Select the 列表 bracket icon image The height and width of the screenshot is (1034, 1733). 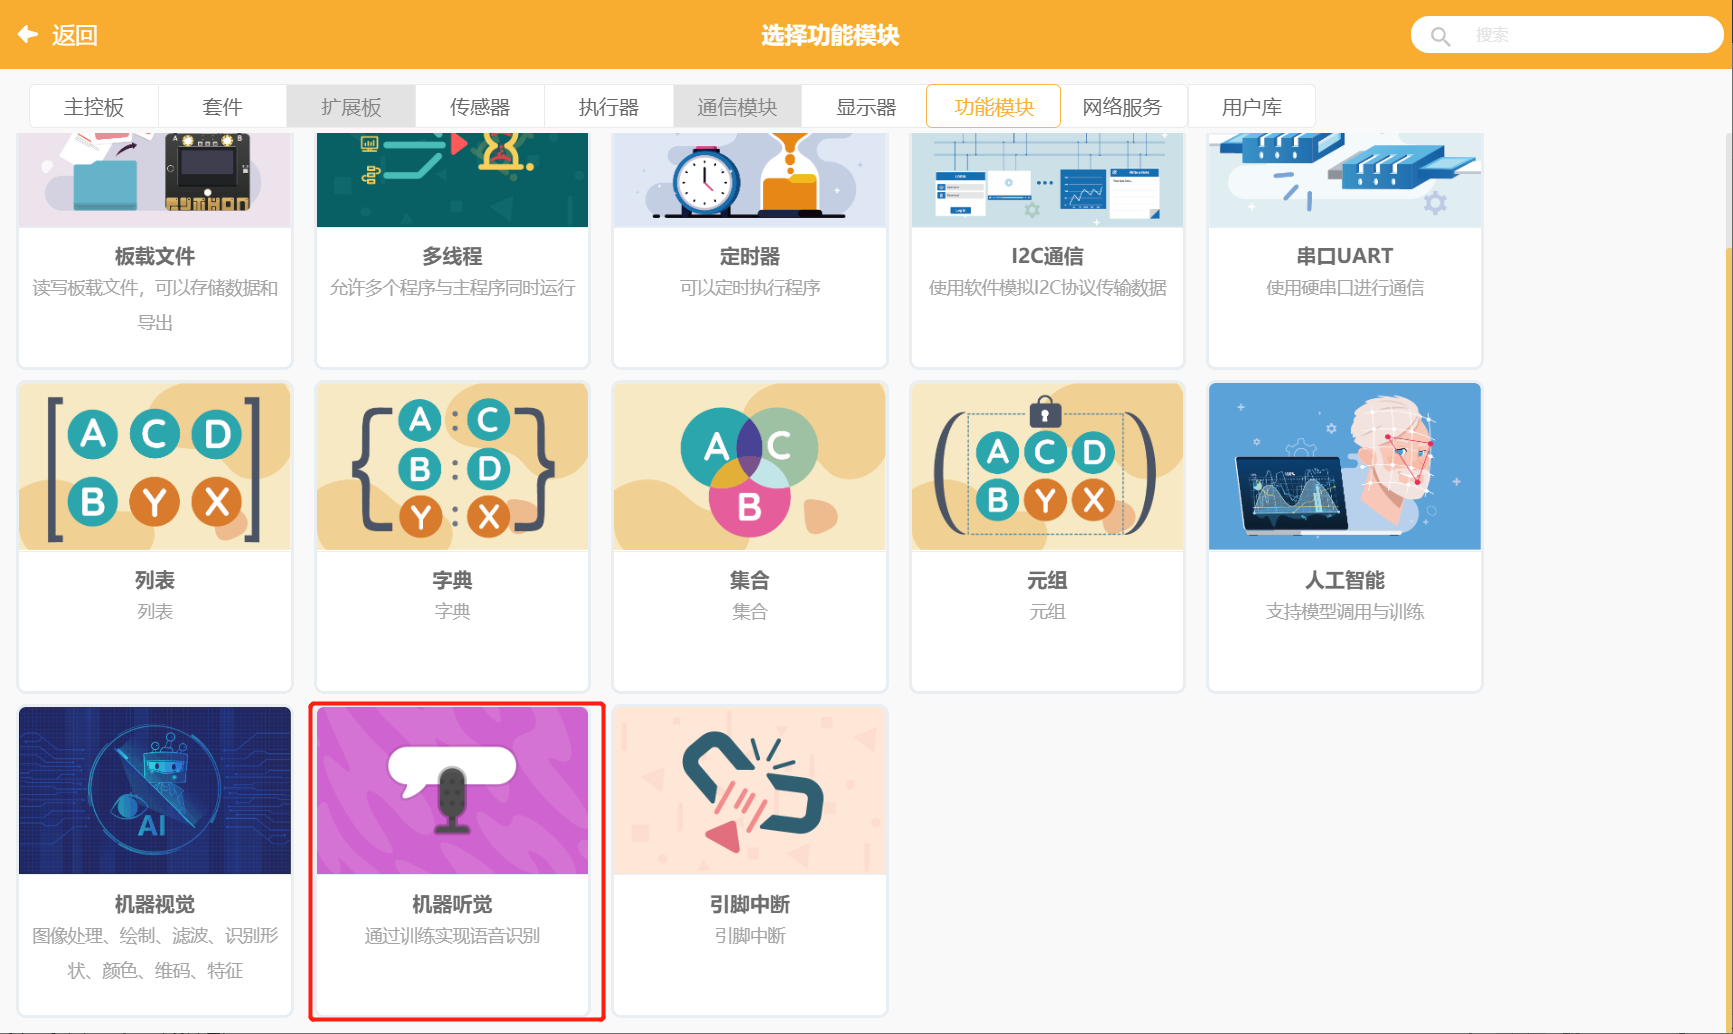click(x=155, y=466)
